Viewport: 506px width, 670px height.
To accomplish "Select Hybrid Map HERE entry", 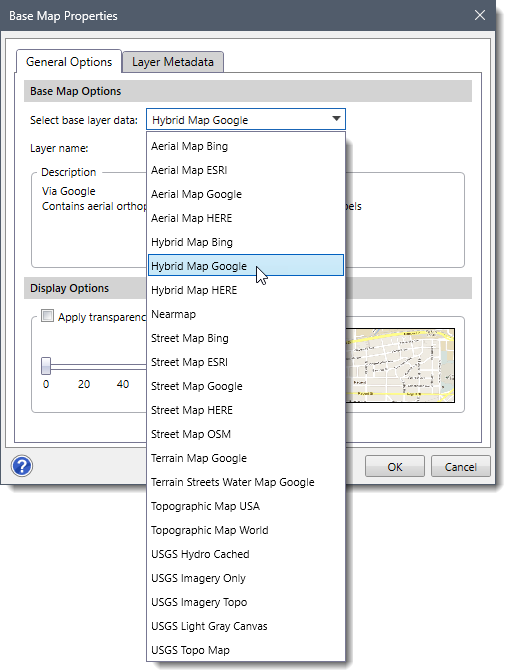I will click(246, 290).
